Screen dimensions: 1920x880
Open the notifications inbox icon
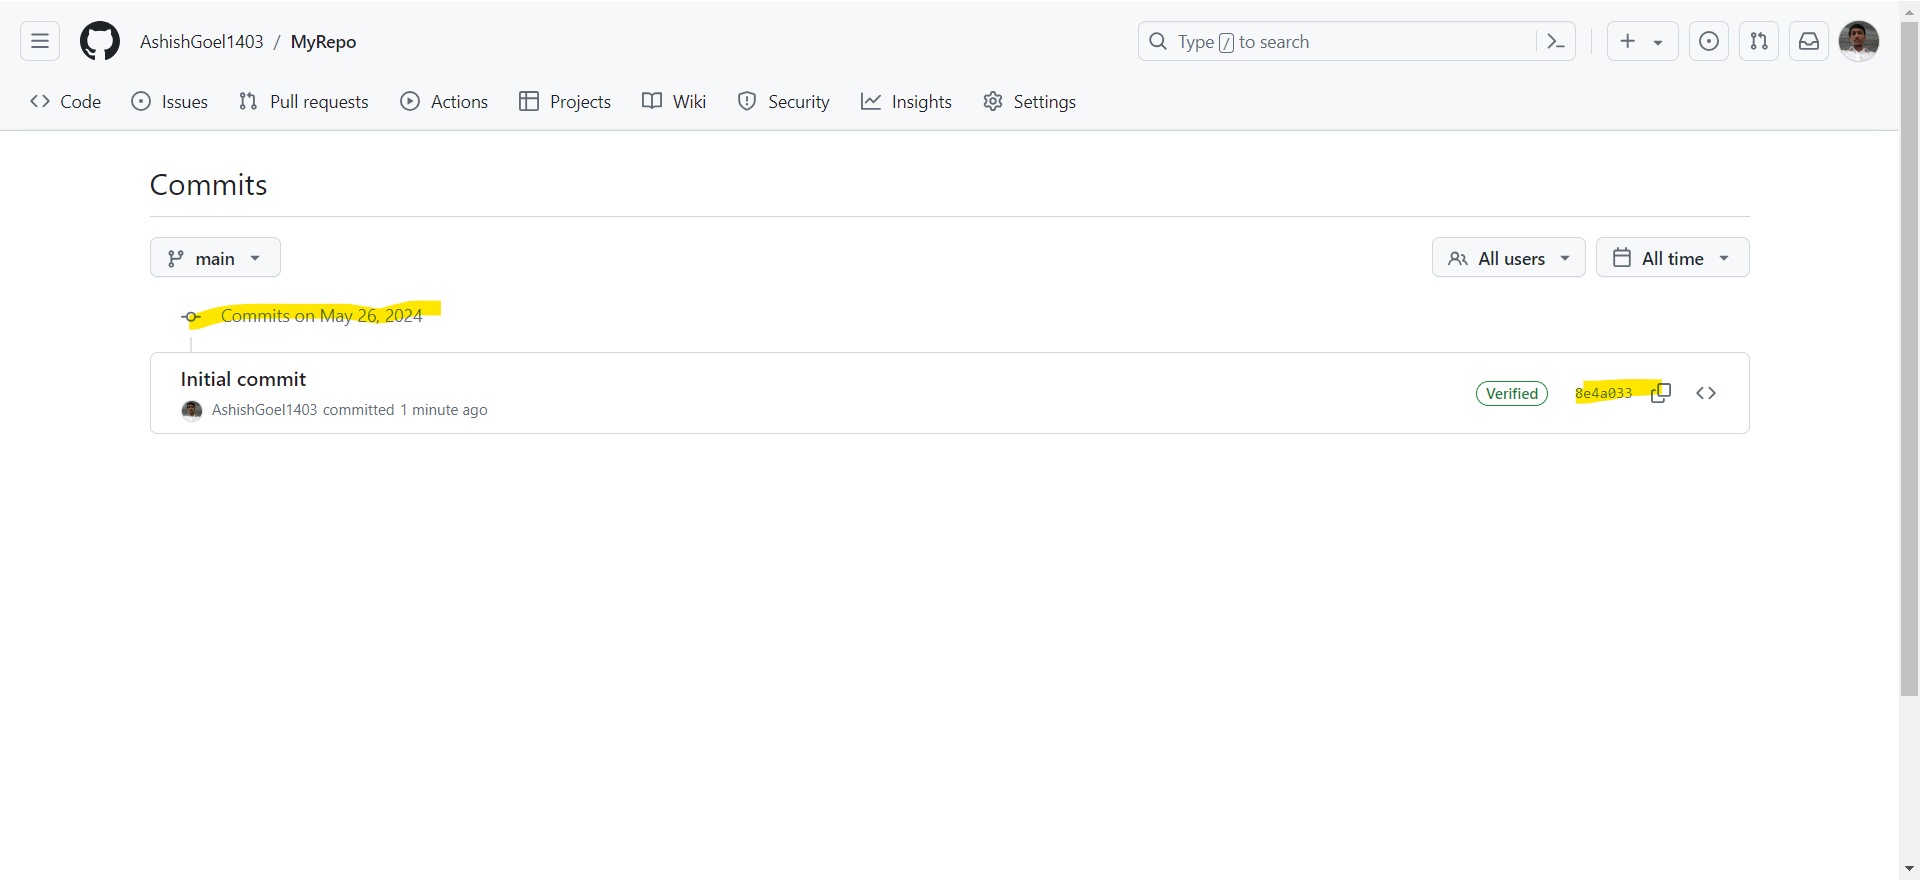[1809, 41]
